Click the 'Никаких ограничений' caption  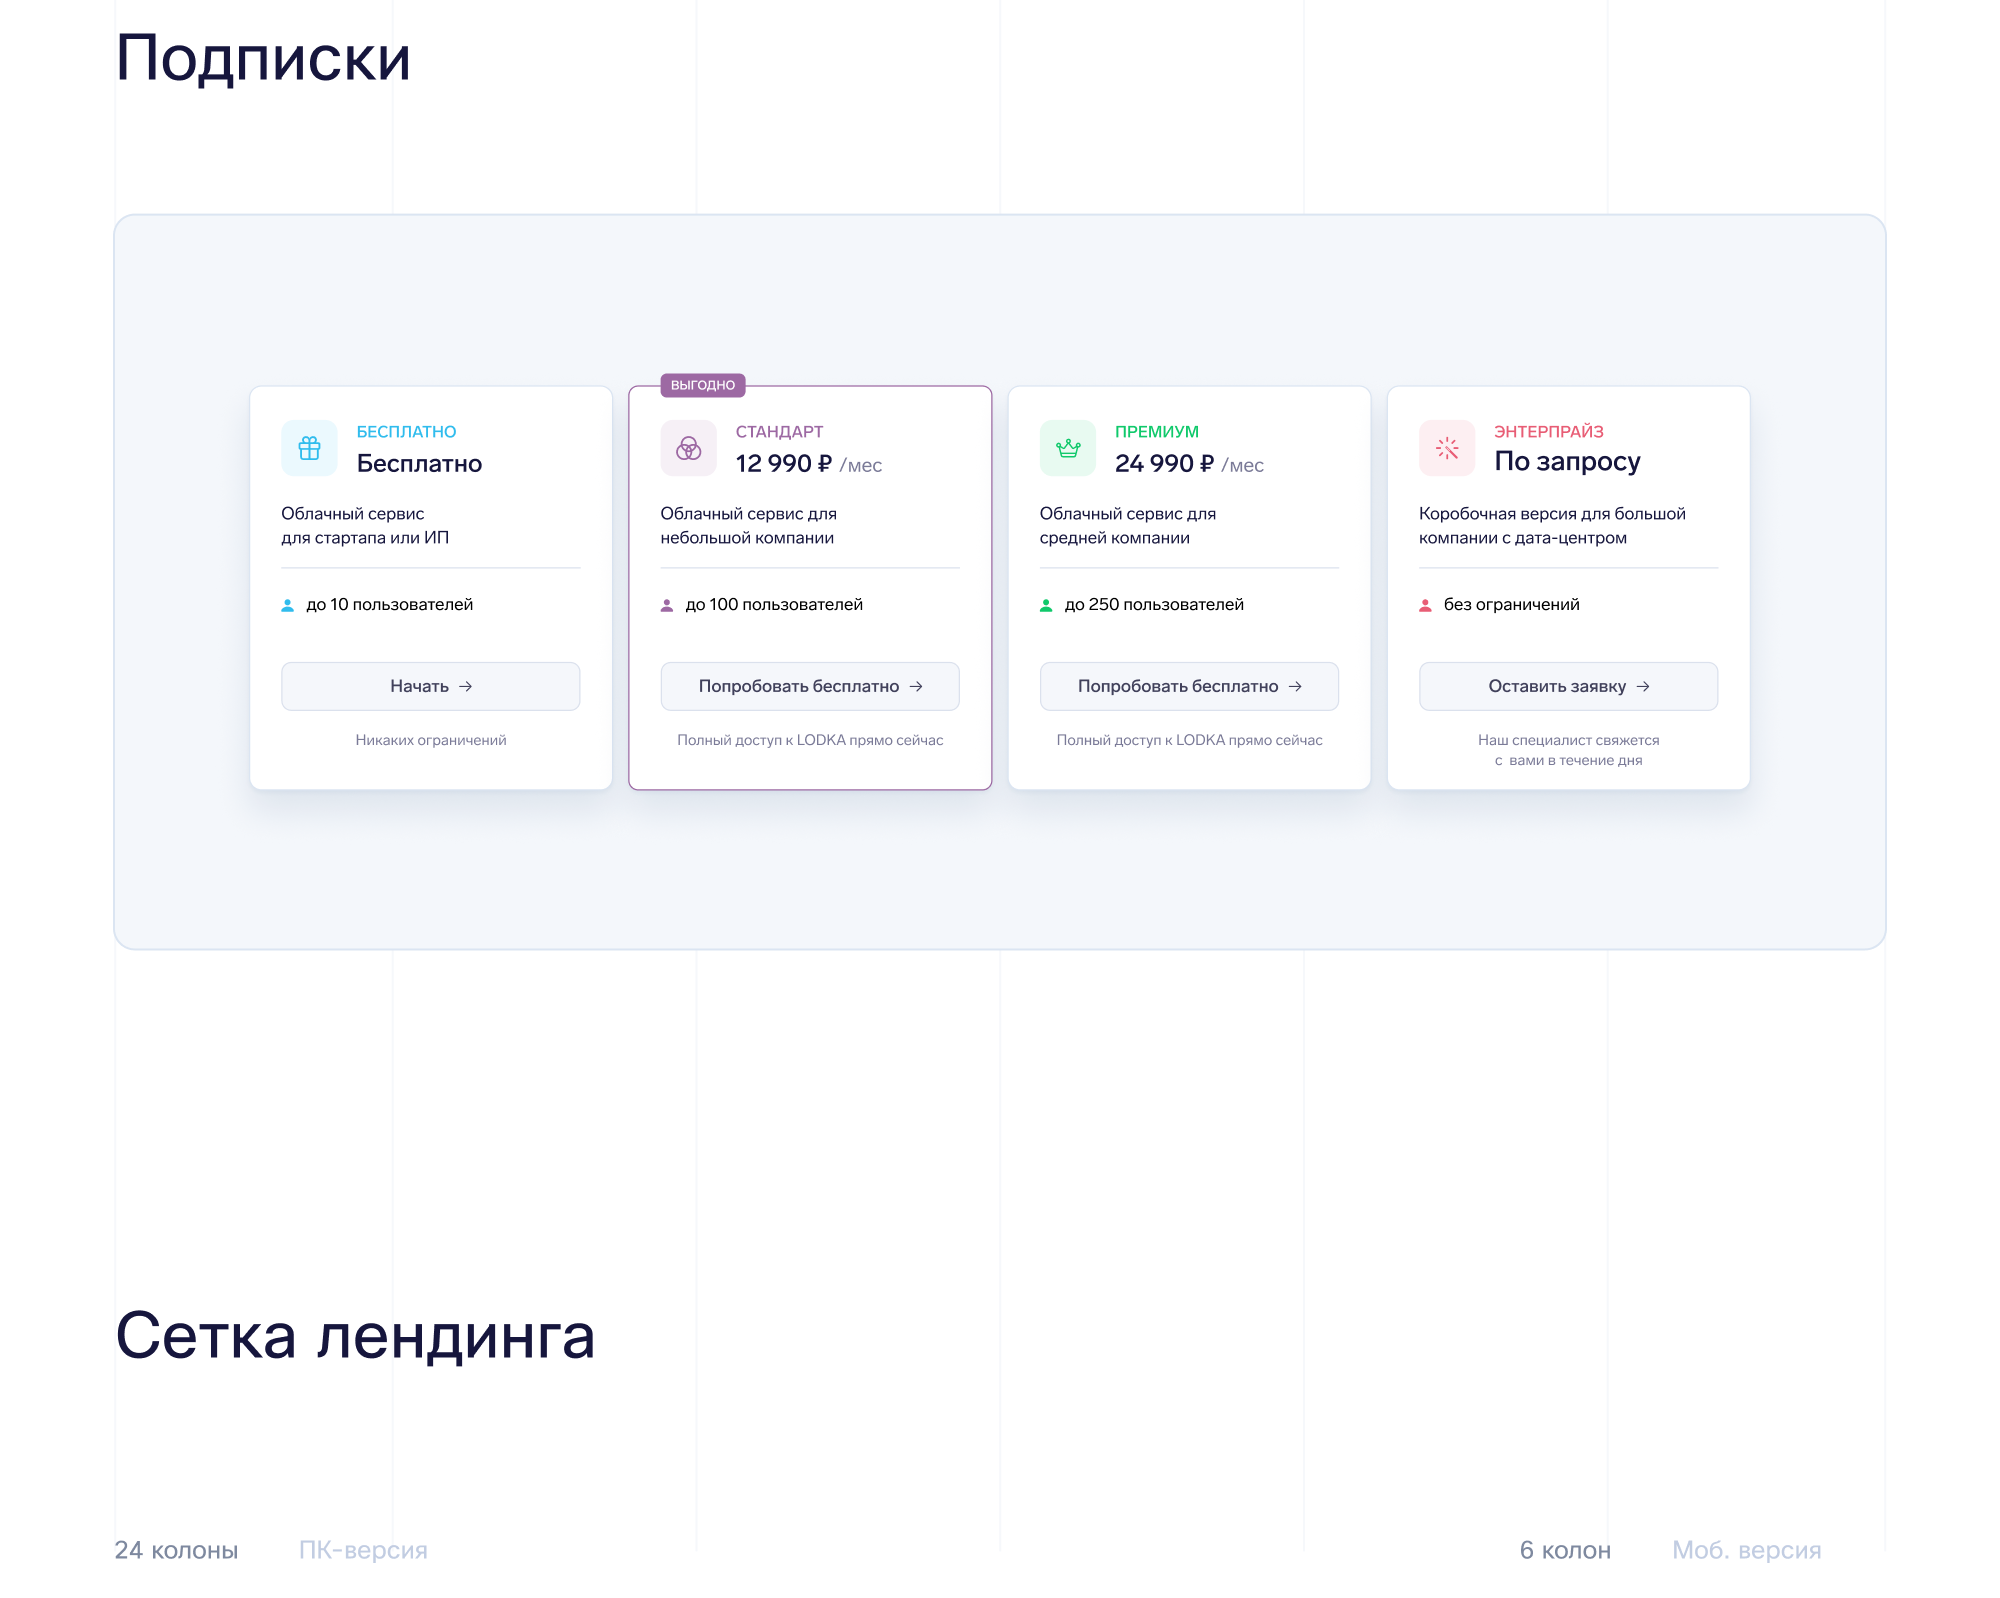coord(431,740)
